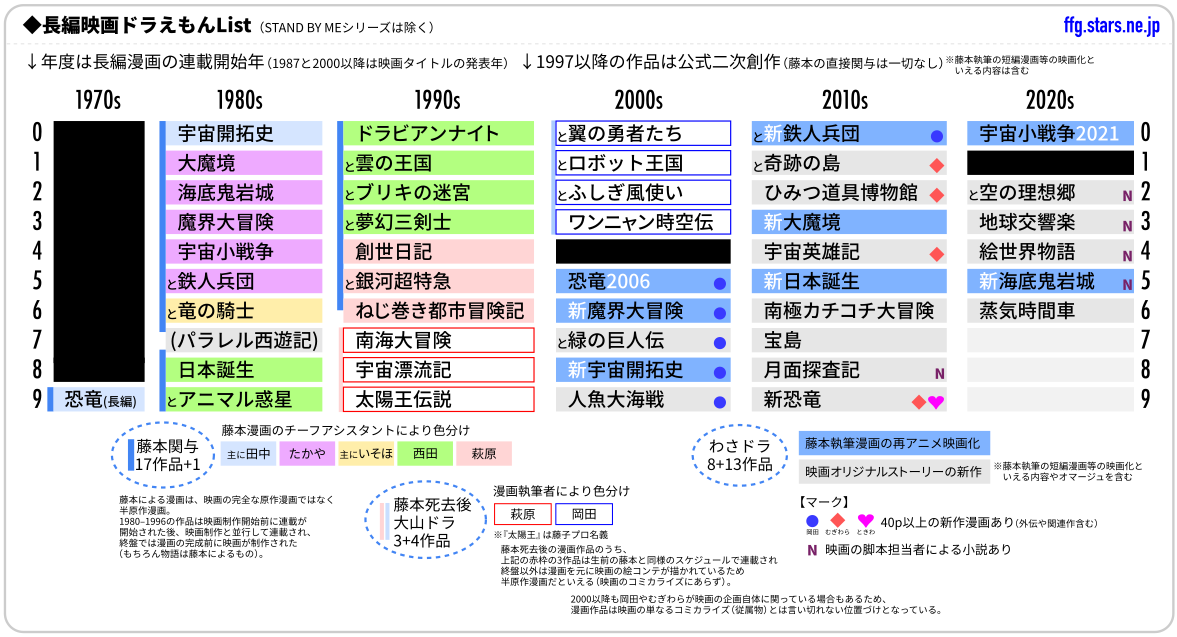
Task: Click the ドラビアンナイト cell
Action: 438,134
